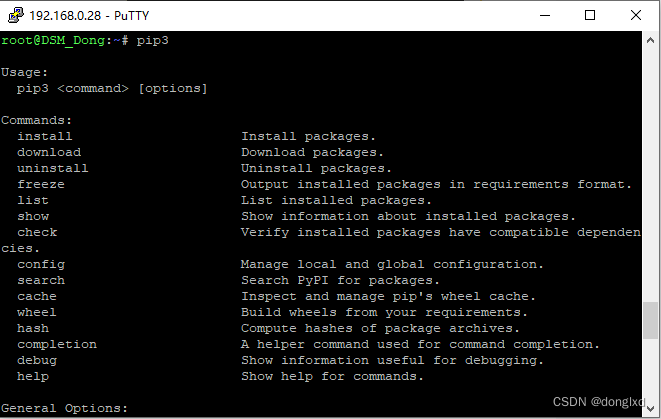
Task: Click the 'uninstall' command text
Action: (53, 168)
